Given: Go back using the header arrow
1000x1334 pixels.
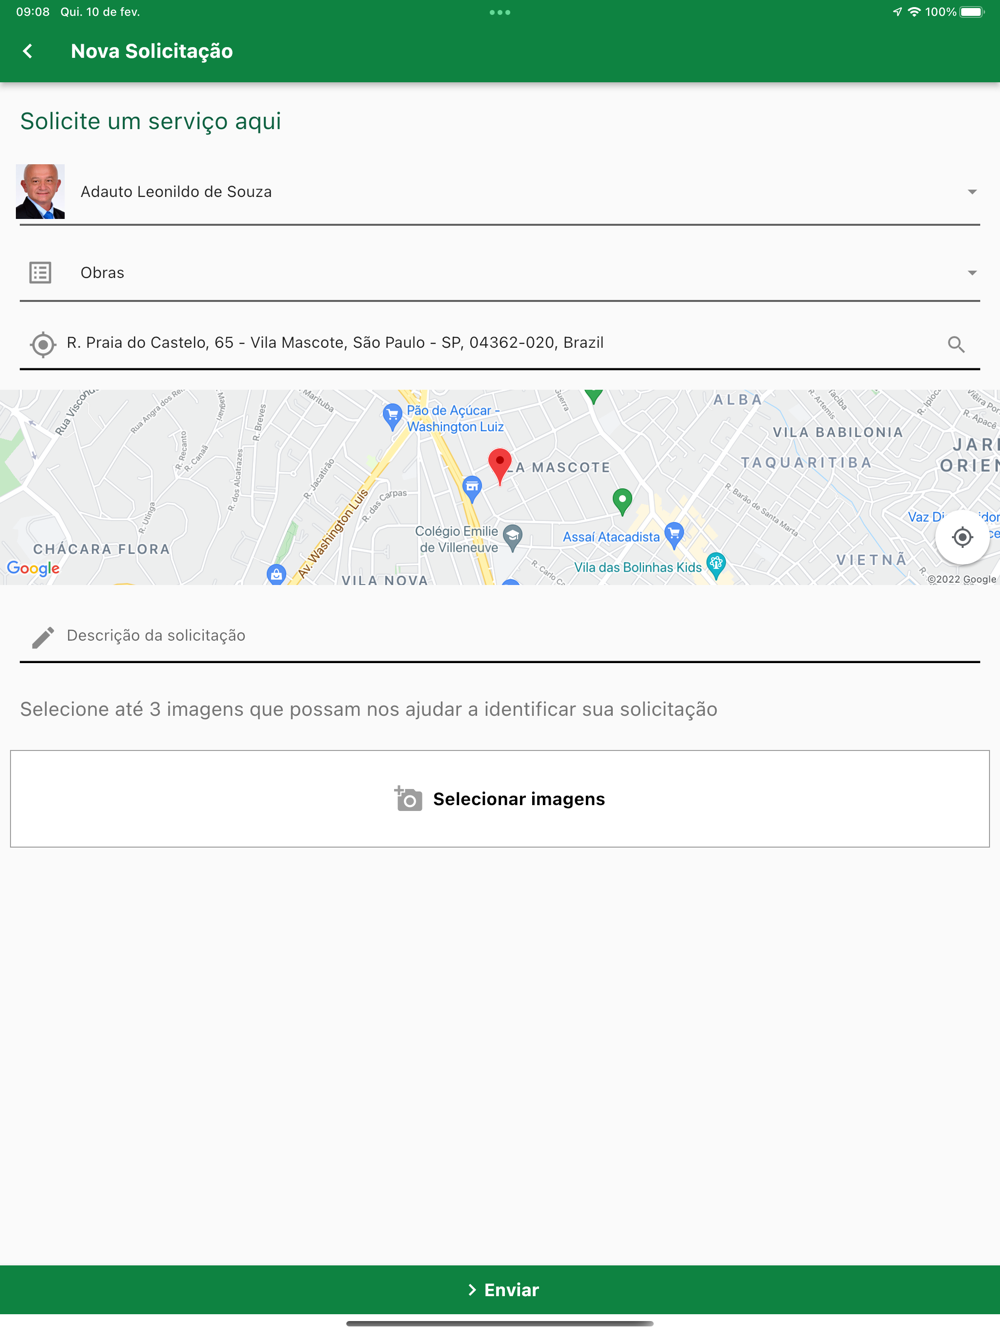Looking at the screenshot, I should click(28, 51).
